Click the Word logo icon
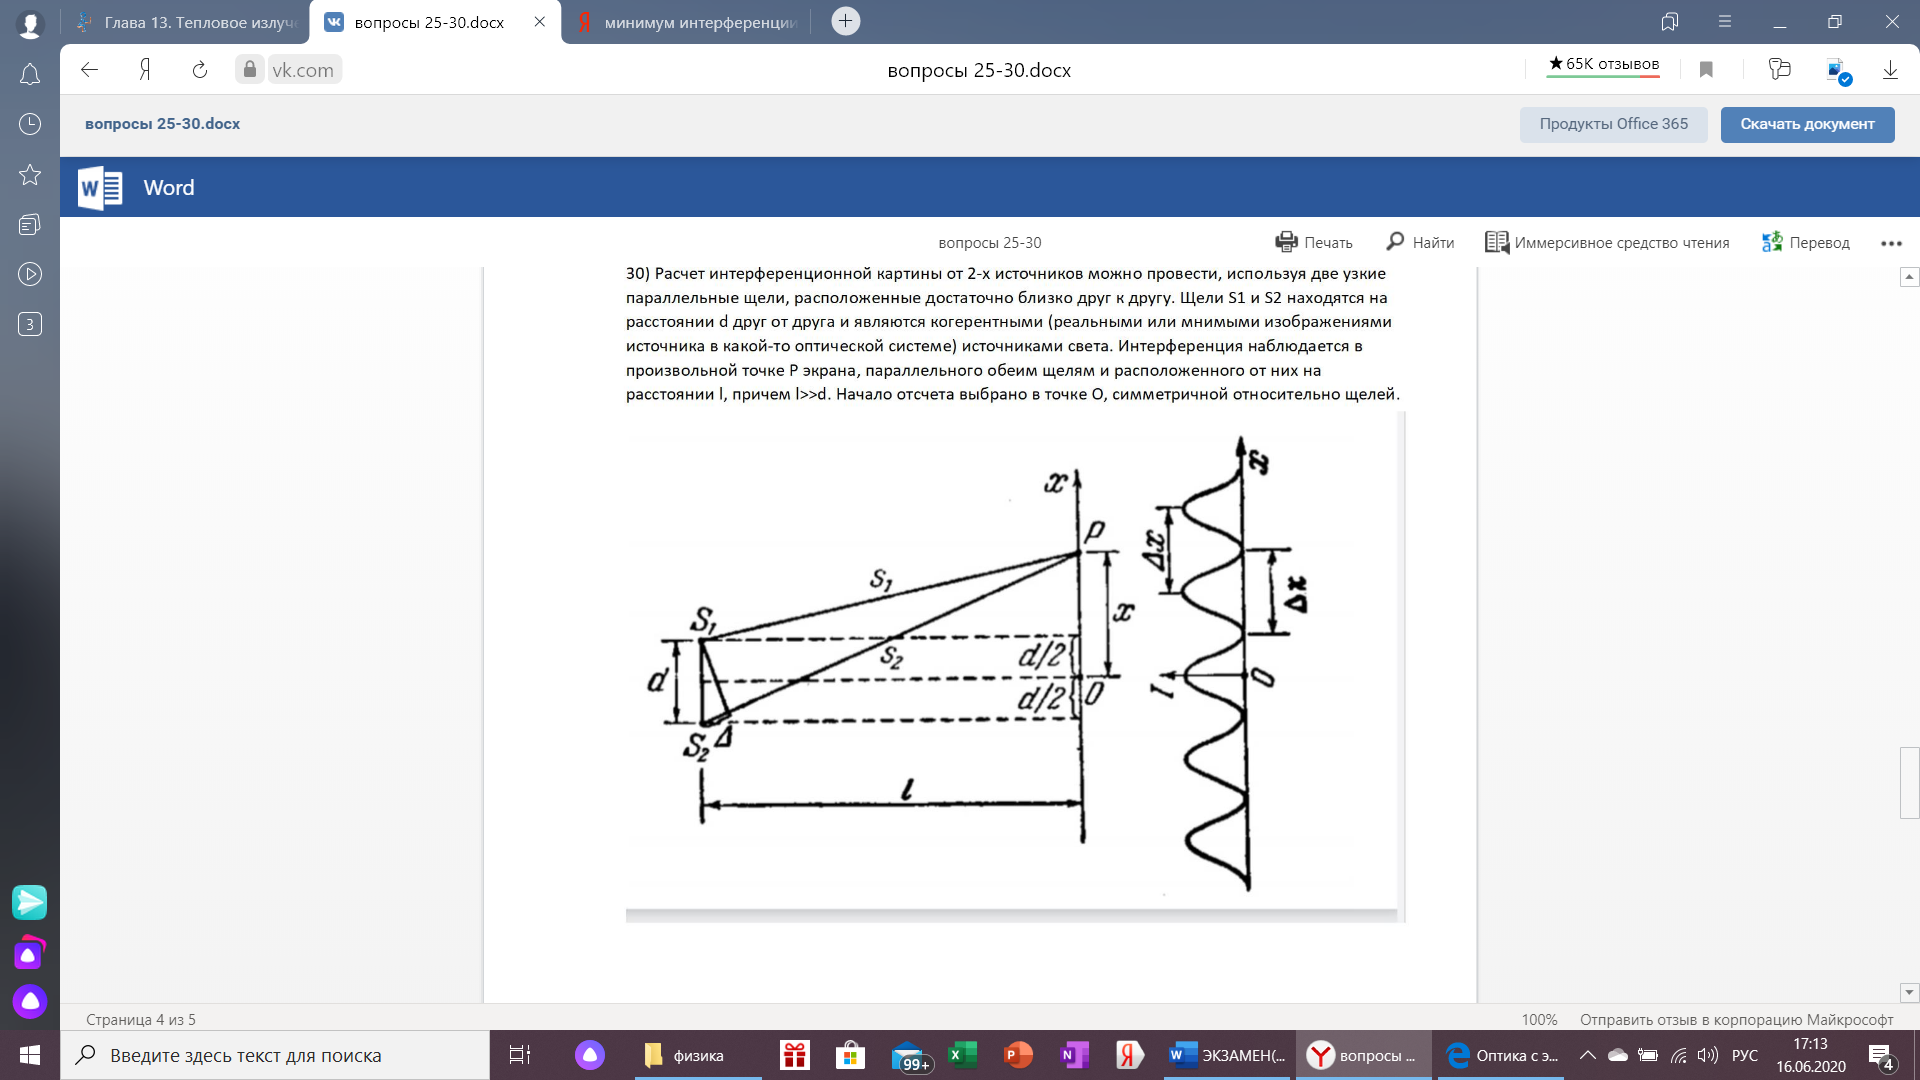The width and height of the screenshot is (1920, 1080). pyautogui.click(x=100, y=187)
